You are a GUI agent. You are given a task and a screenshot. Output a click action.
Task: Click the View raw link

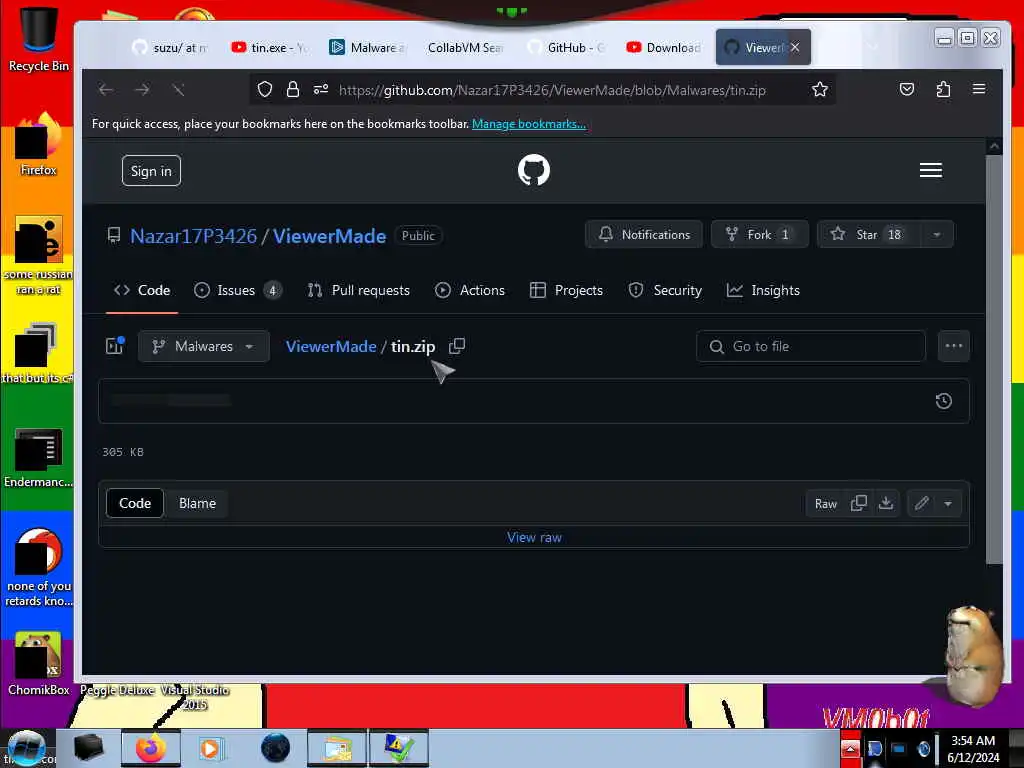pos(534,537)
